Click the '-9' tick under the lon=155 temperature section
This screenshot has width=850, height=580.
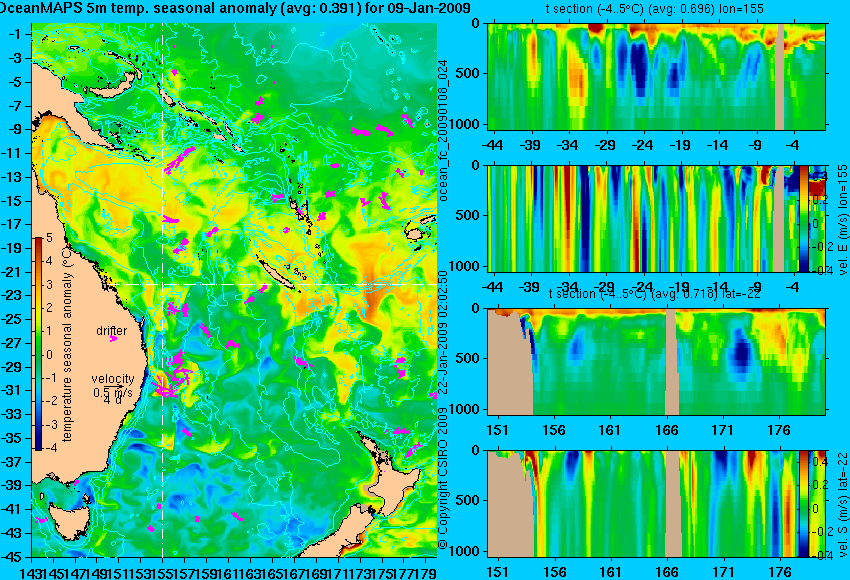(x=755, y=145)
